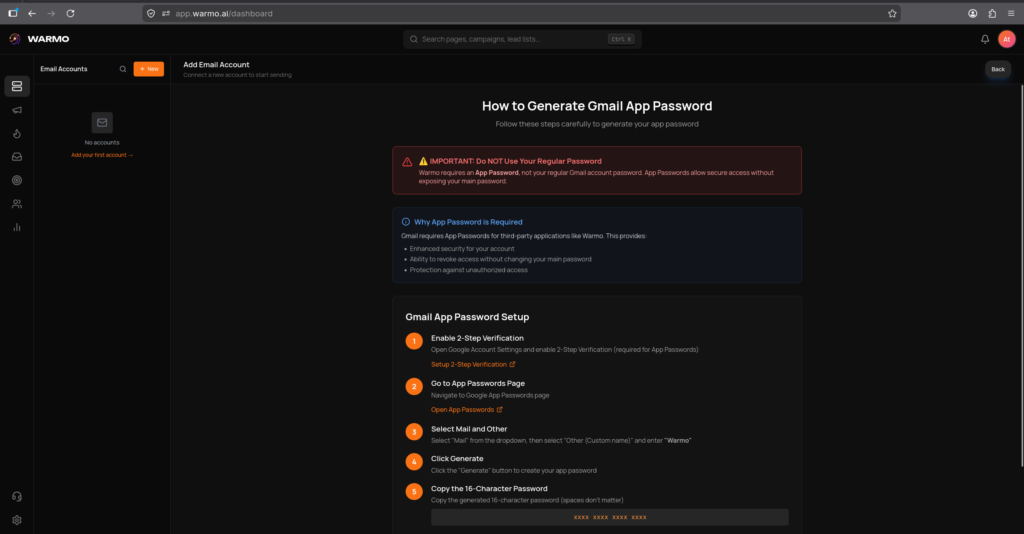The image size is (1024, 534).
Task: Click the Warmo logo
Action: [x=39, y=39]
